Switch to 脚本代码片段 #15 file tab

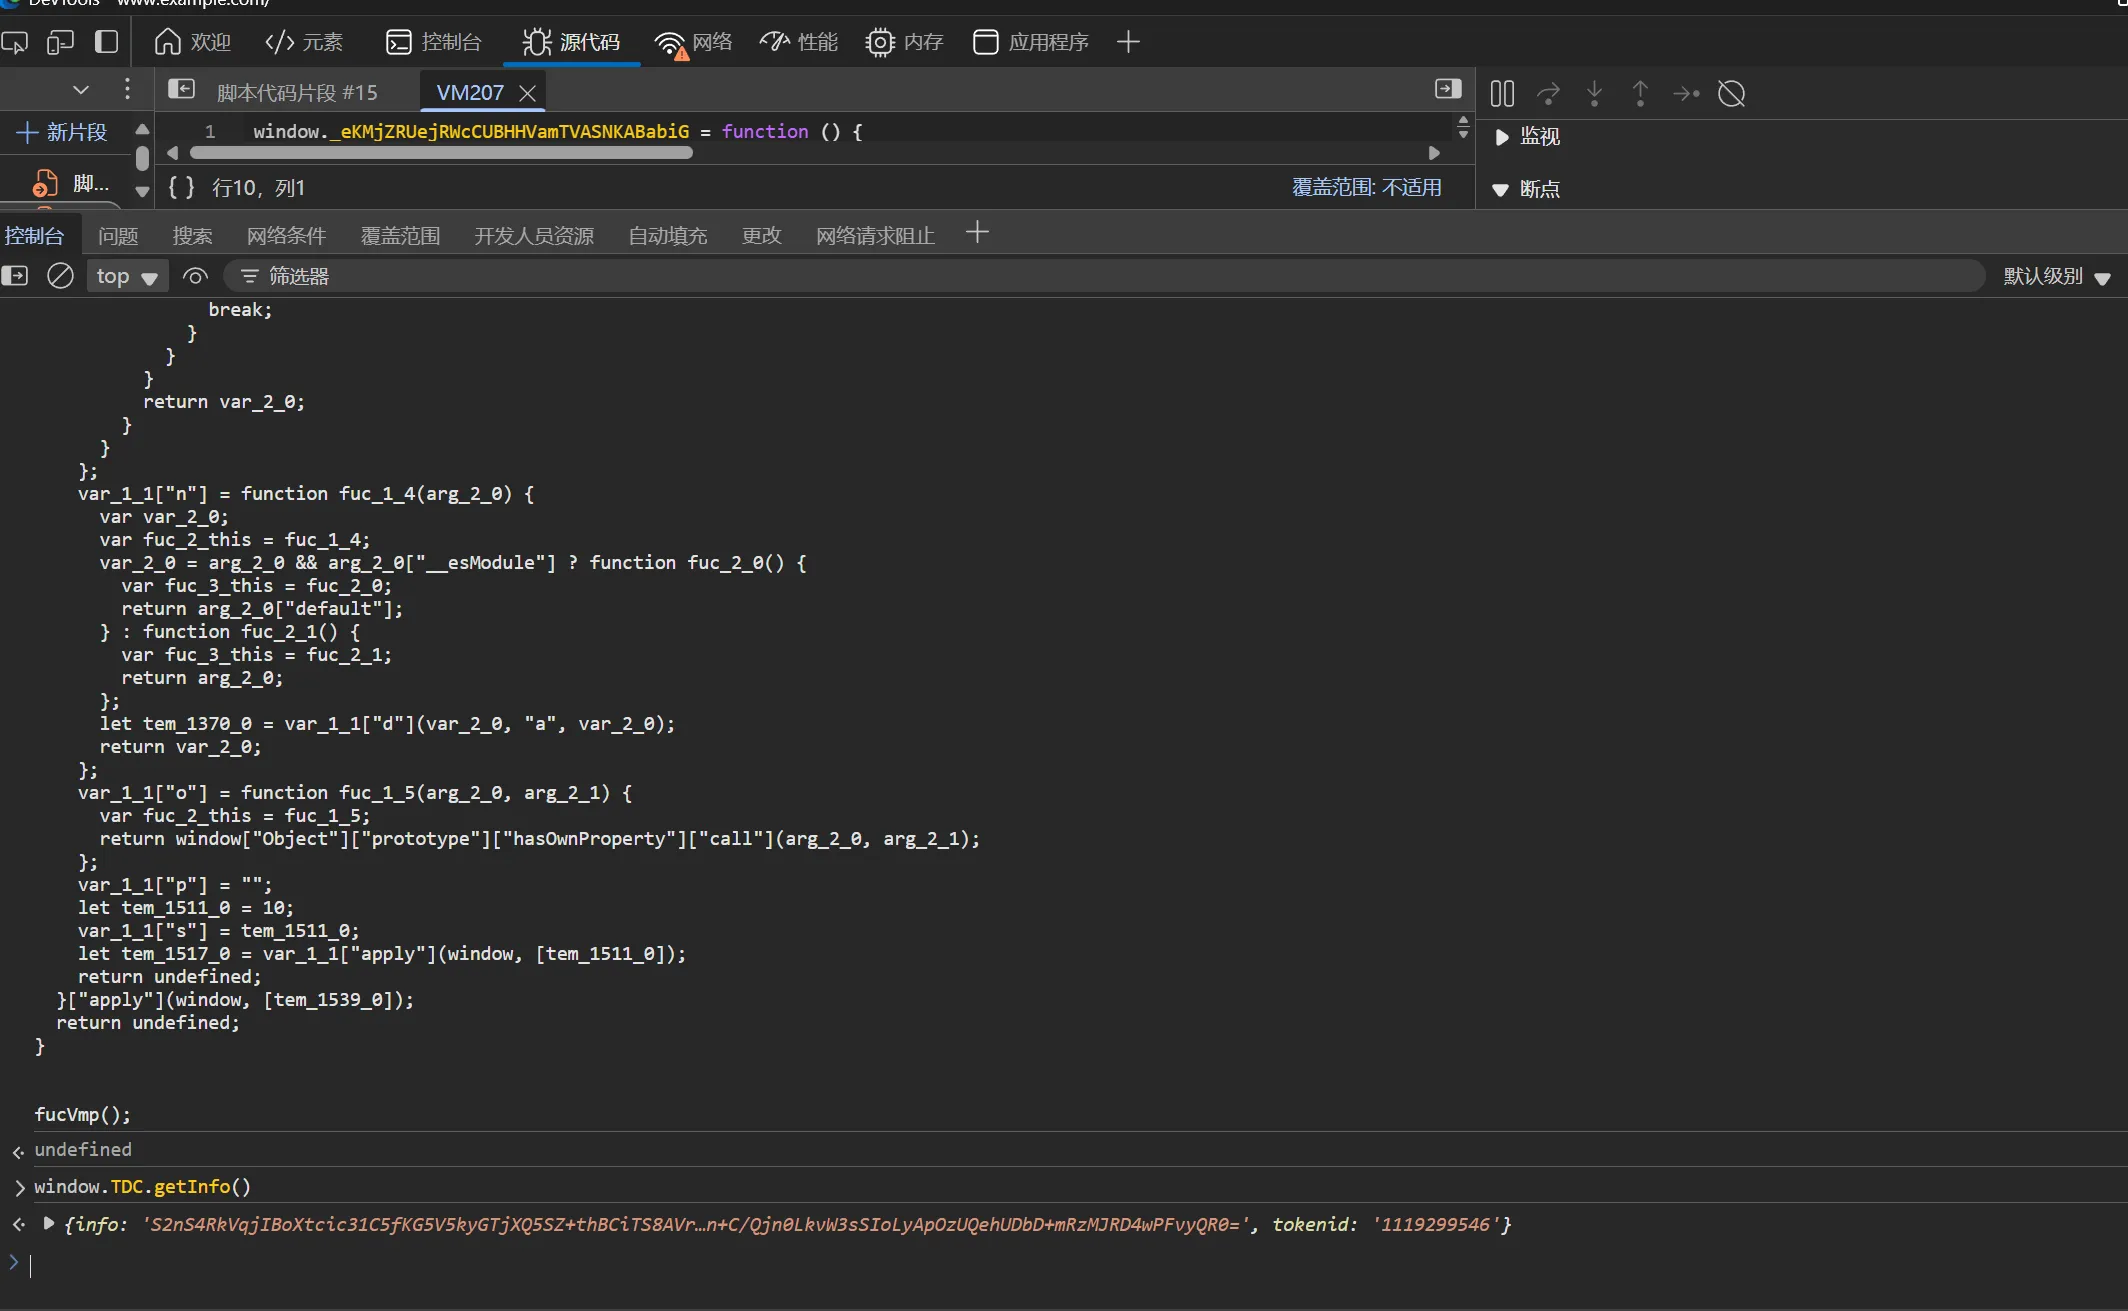297,93
